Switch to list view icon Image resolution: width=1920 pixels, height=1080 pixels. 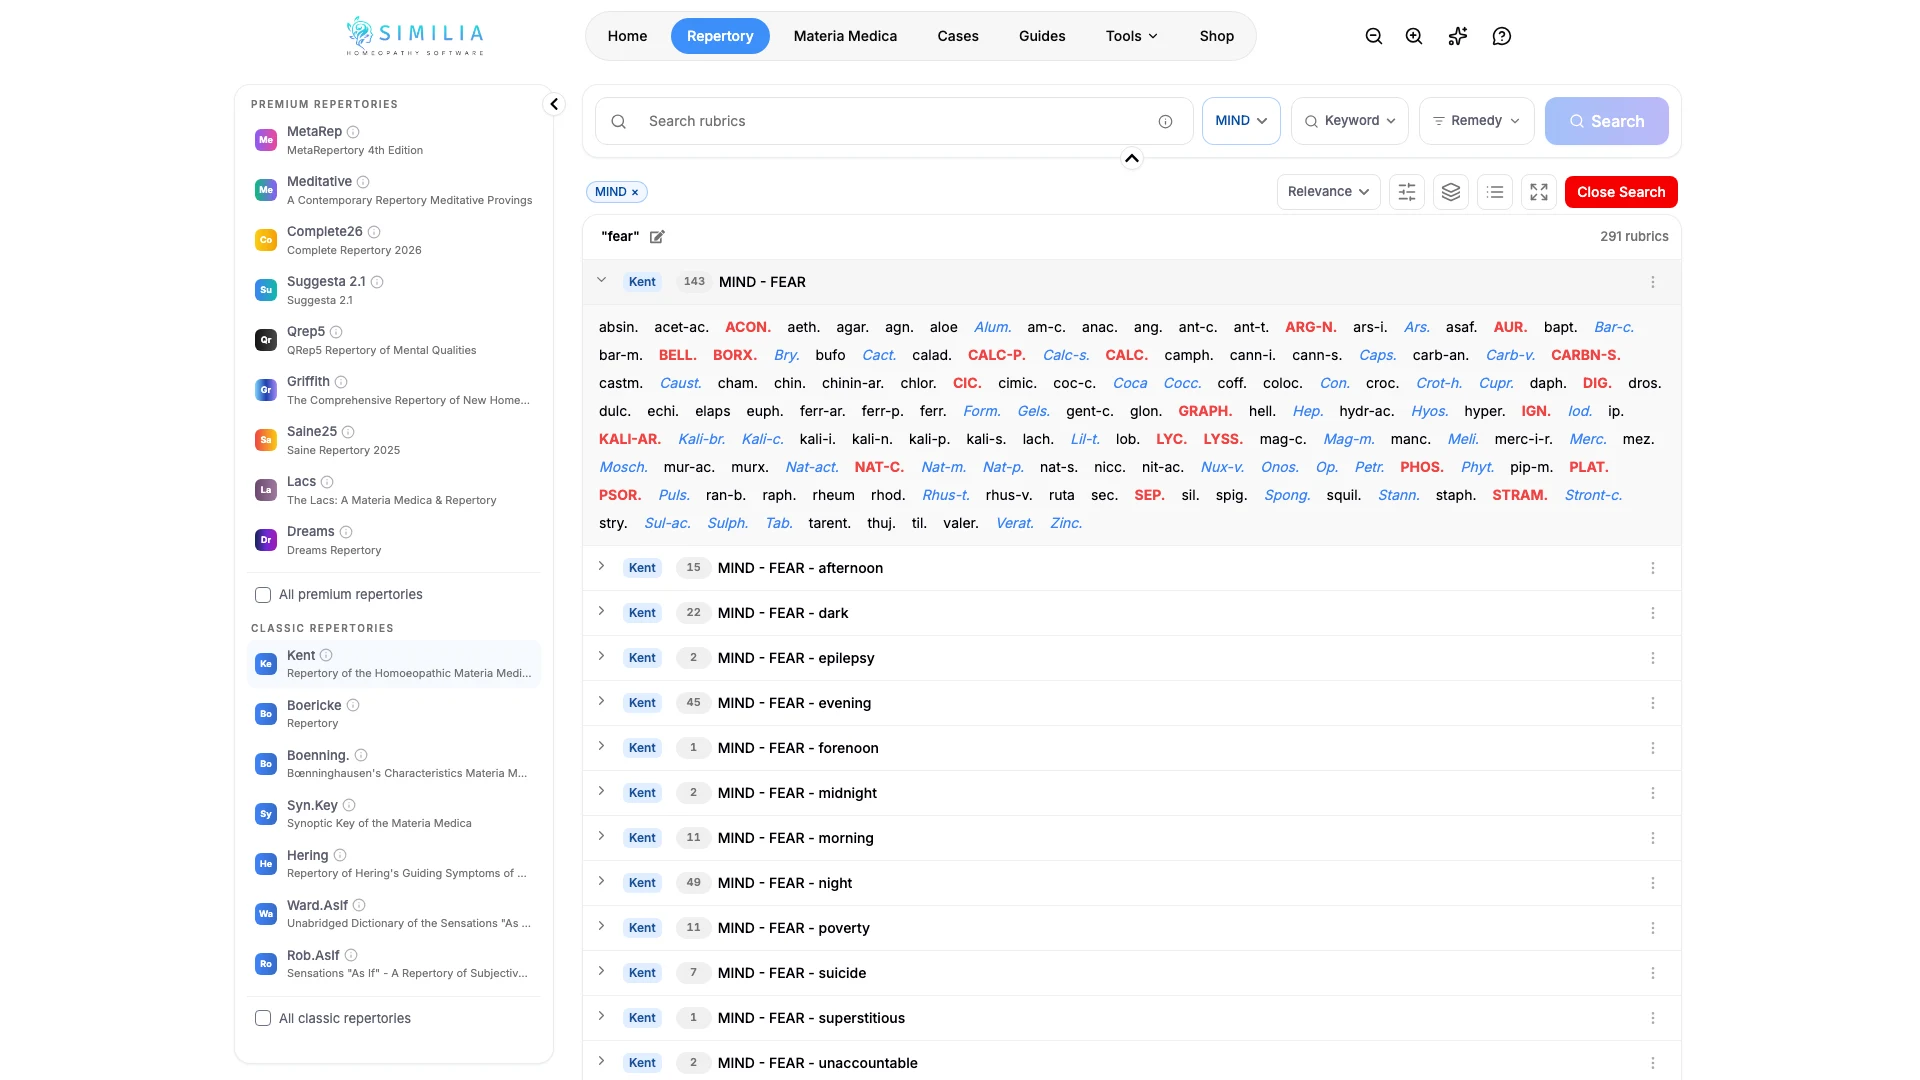point(1495,192)
